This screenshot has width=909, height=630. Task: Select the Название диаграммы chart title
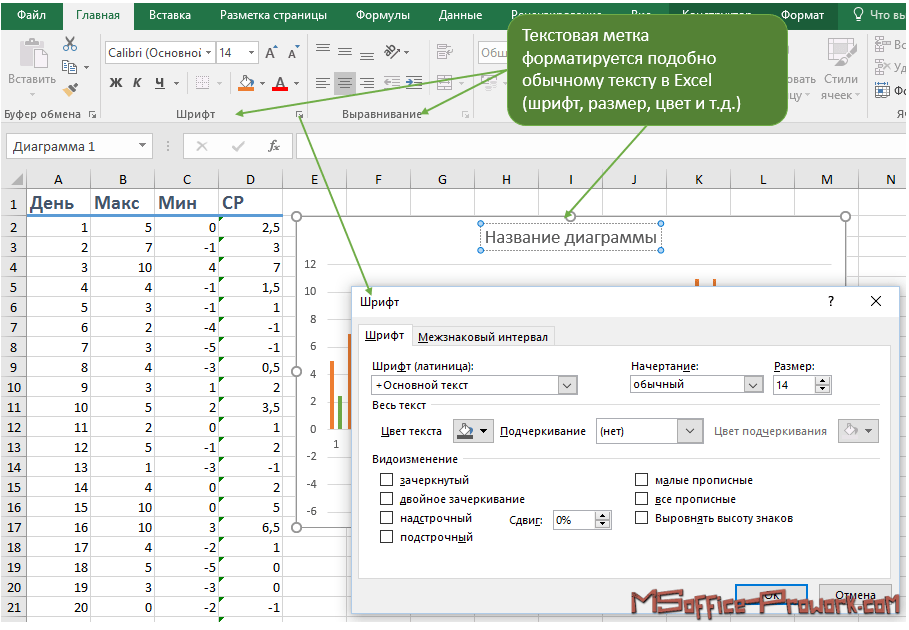[570, 237]
